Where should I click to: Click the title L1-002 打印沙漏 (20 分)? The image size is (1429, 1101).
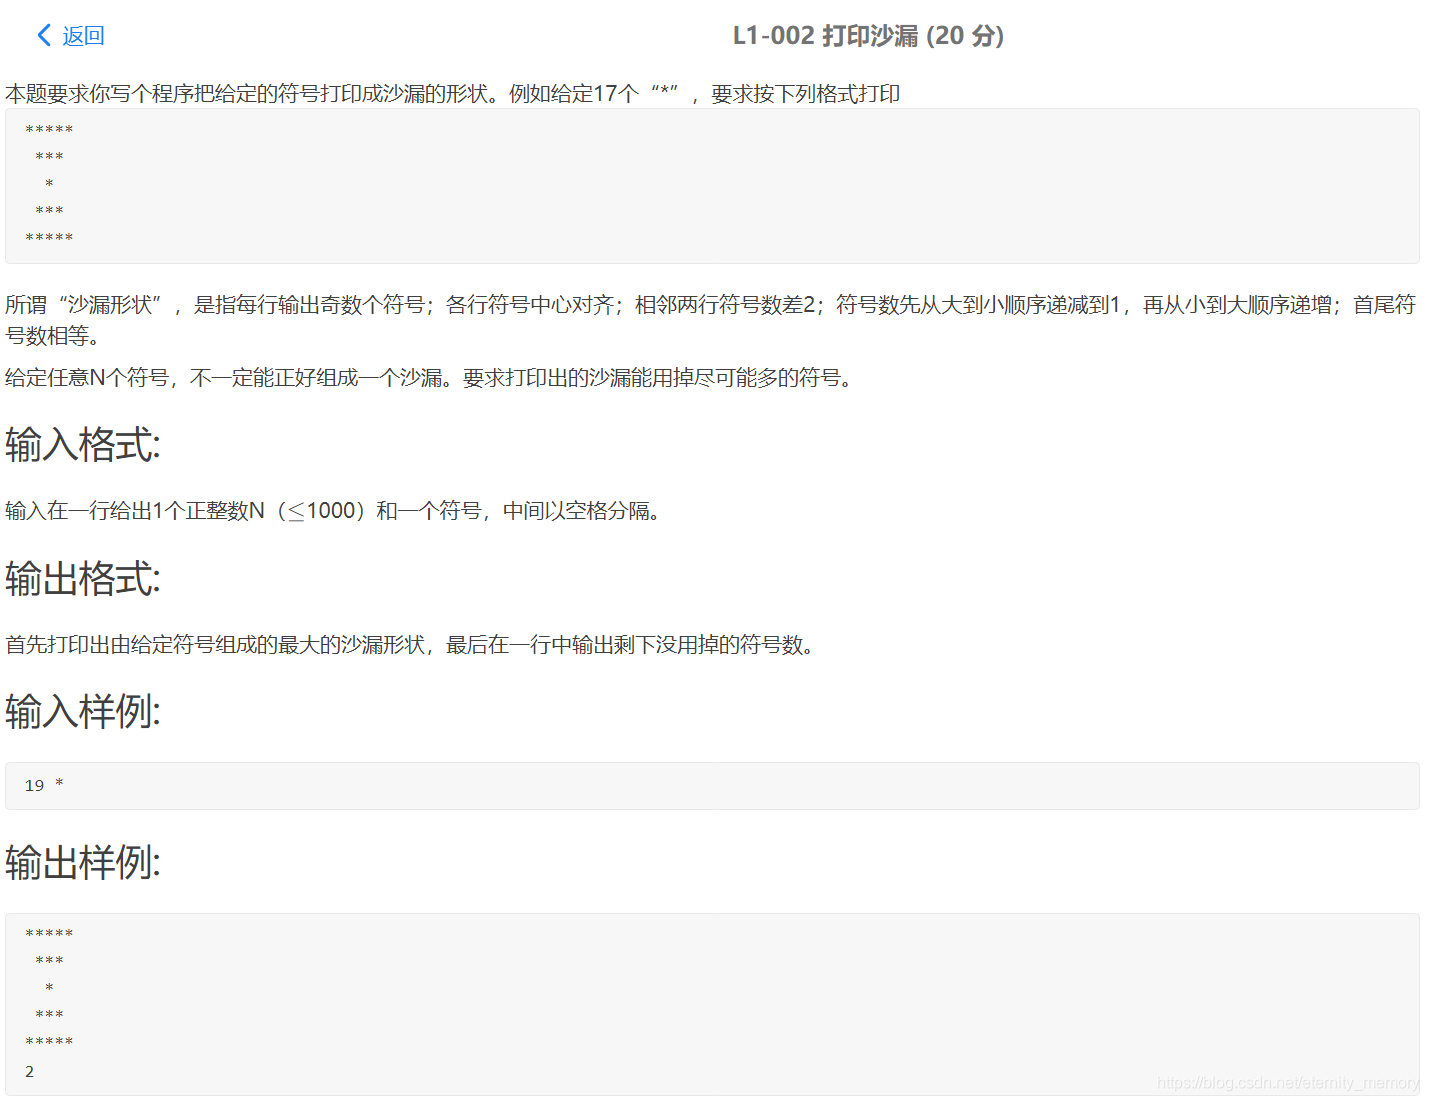click(x=868, y=36)
